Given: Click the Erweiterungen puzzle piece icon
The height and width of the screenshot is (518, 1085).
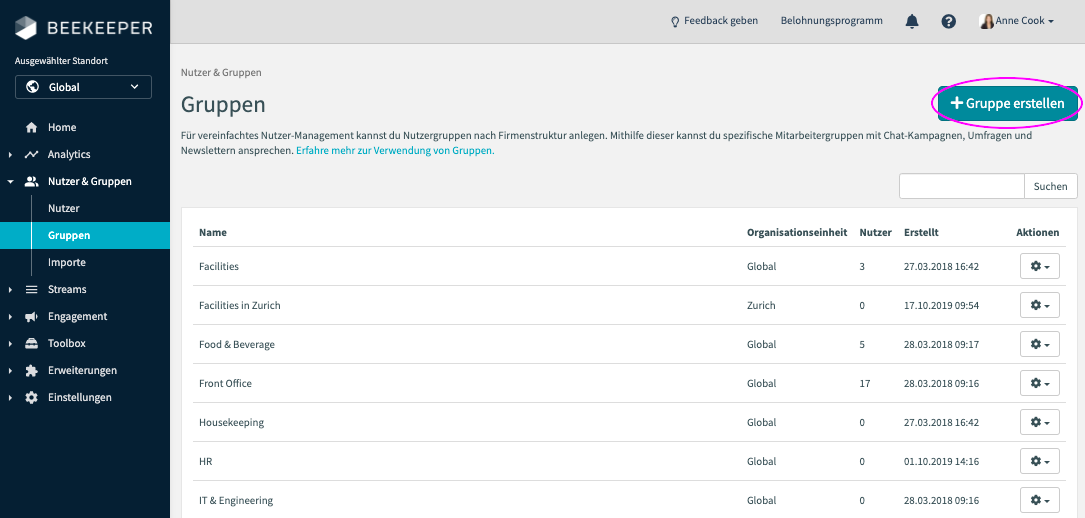Looking at the screenshot, I should click(x=31, y=371).
